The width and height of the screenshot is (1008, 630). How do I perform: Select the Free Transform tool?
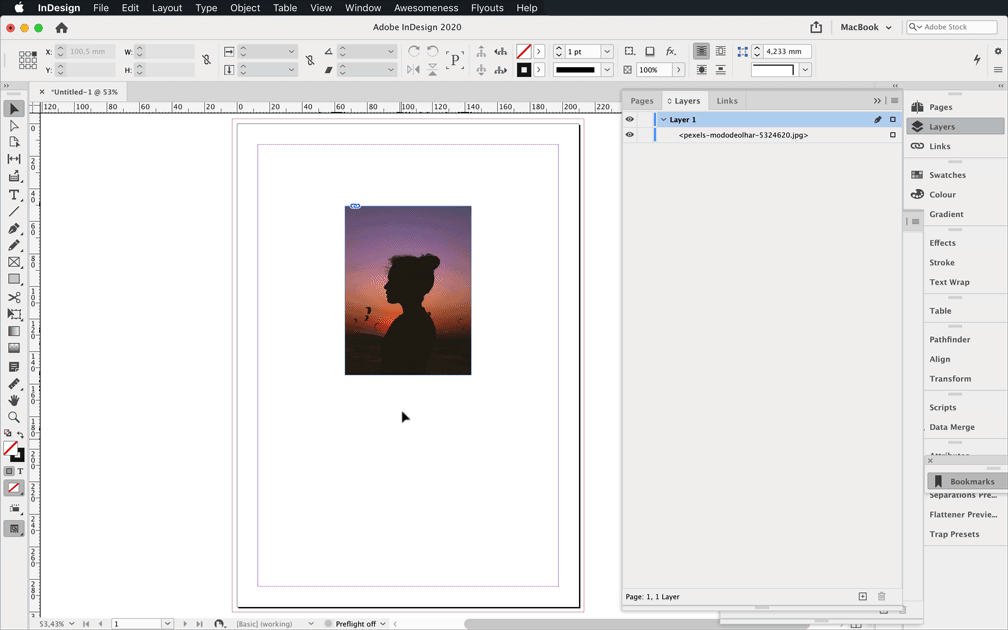(14, 314)
